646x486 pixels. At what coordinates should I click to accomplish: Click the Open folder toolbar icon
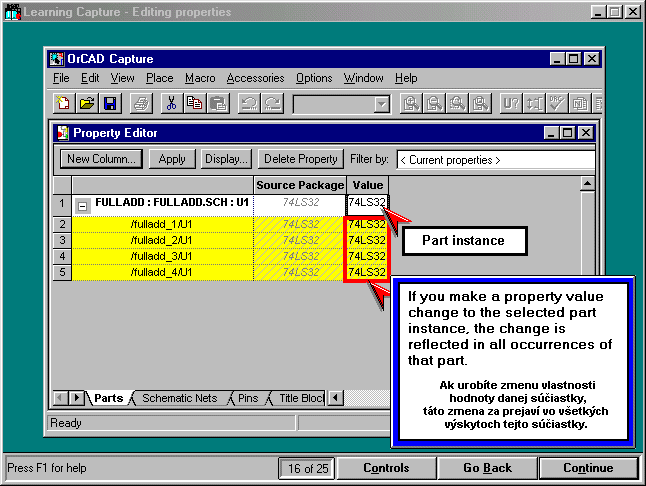click(87, 103)
